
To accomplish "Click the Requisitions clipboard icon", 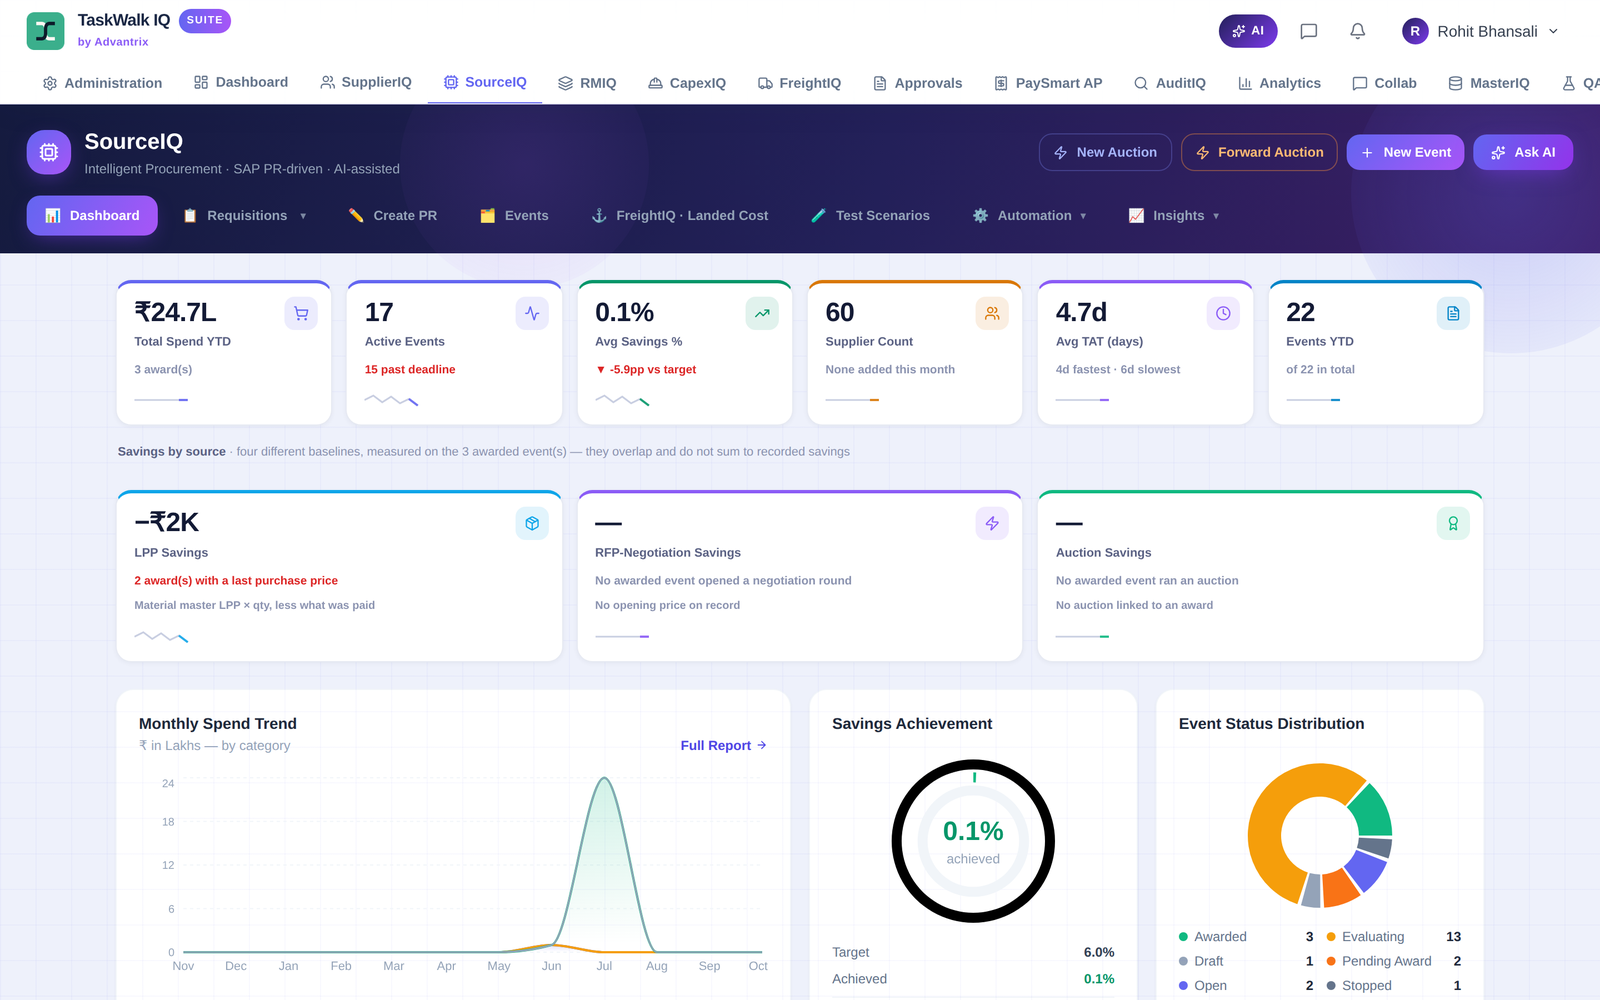I will [x=190, y=216].
